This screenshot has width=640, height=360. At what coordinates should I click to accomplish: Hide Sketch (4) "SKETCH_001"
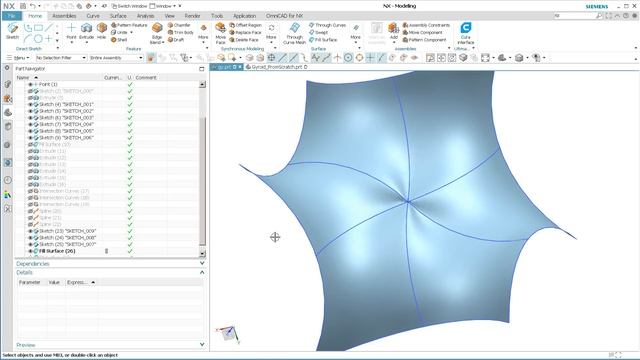coord(30,104)
